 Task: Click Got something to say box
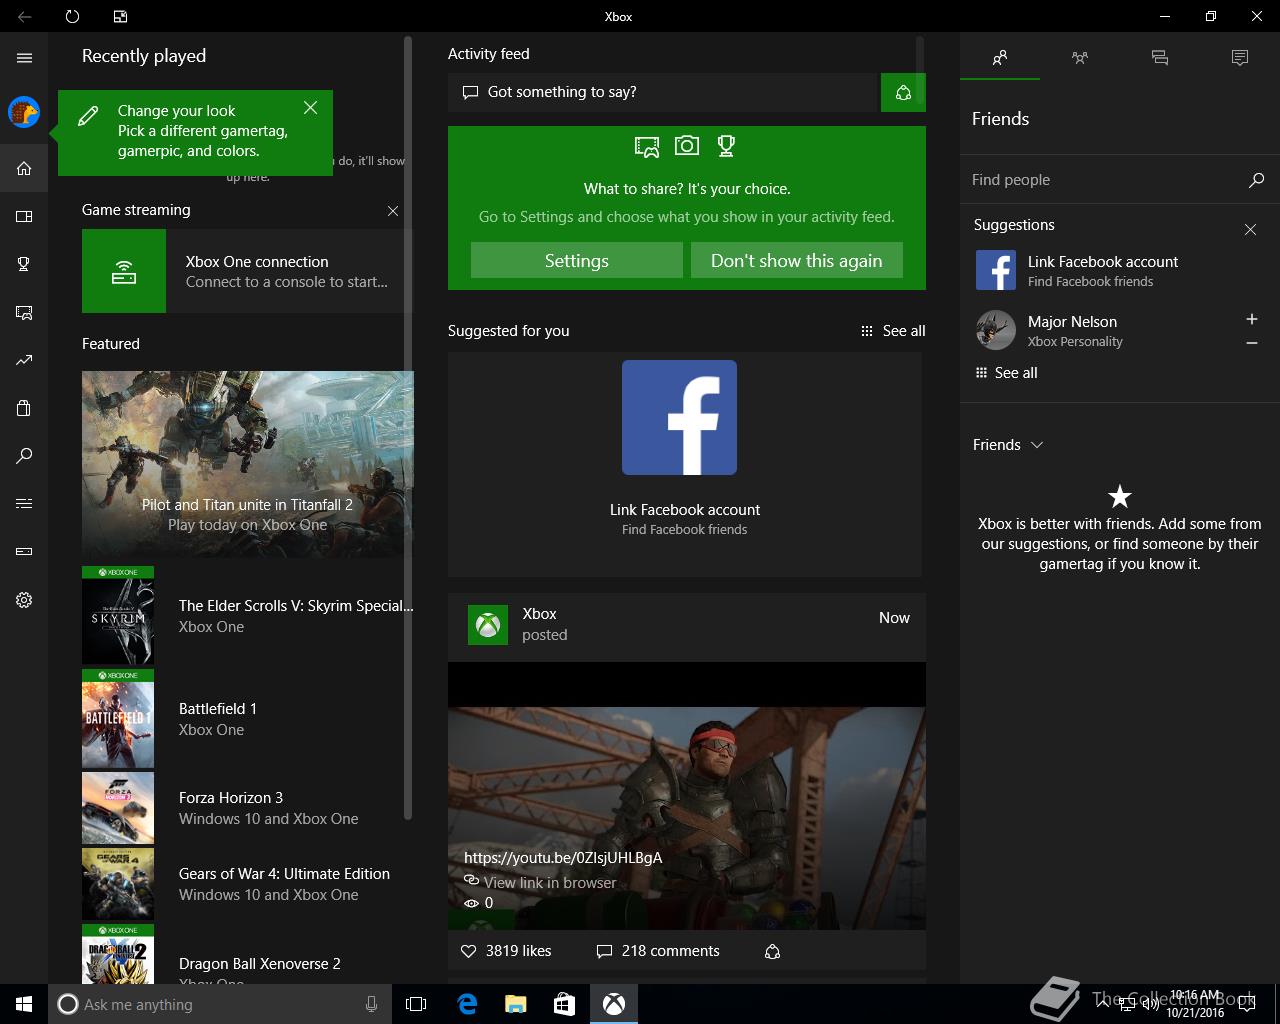pos(662,92)
